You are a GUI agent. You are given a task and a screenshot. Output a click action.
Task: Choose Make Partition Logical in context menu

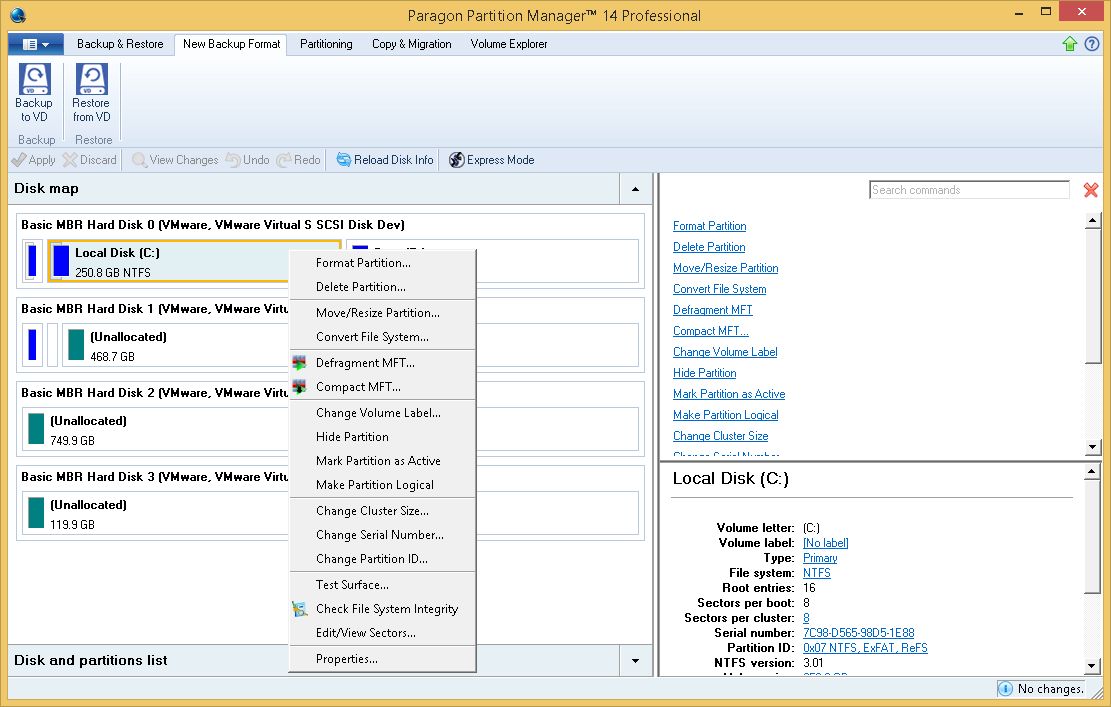[383, 485]
